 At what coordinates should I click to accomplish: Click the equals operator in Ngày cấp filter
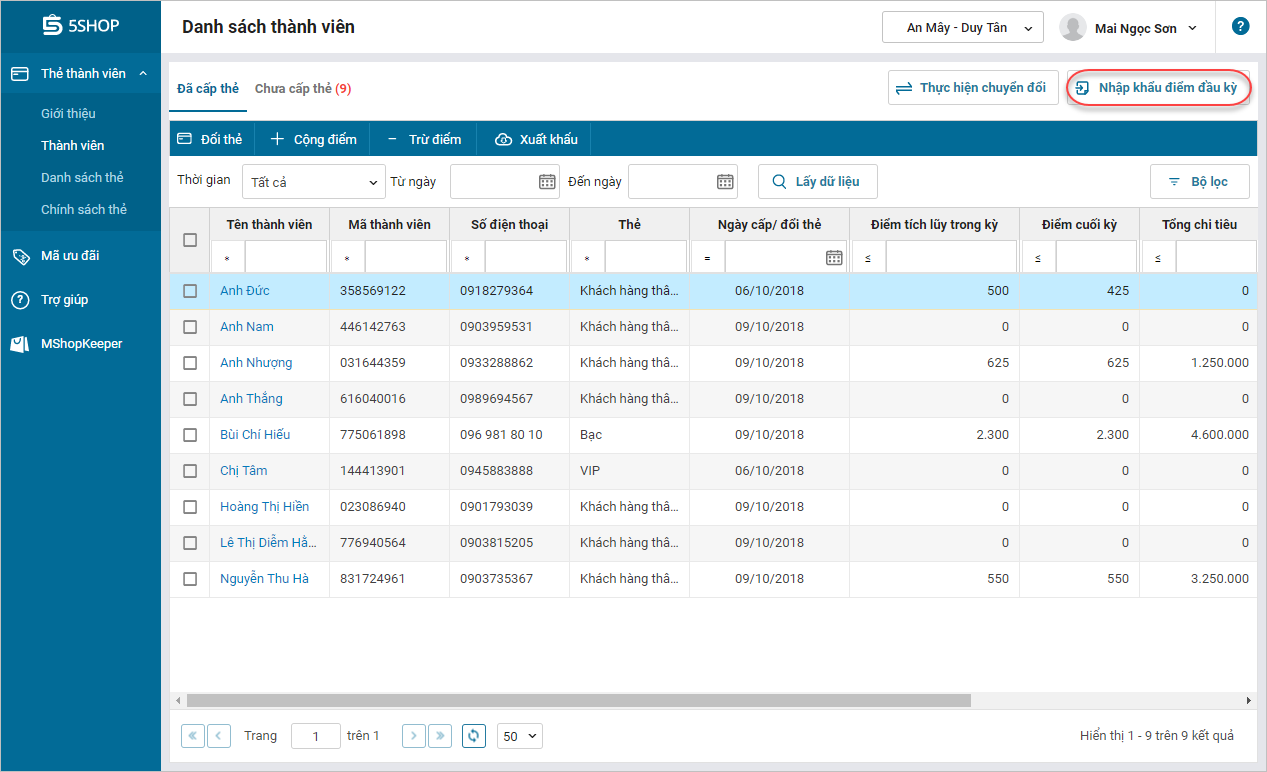coord(707,258)
